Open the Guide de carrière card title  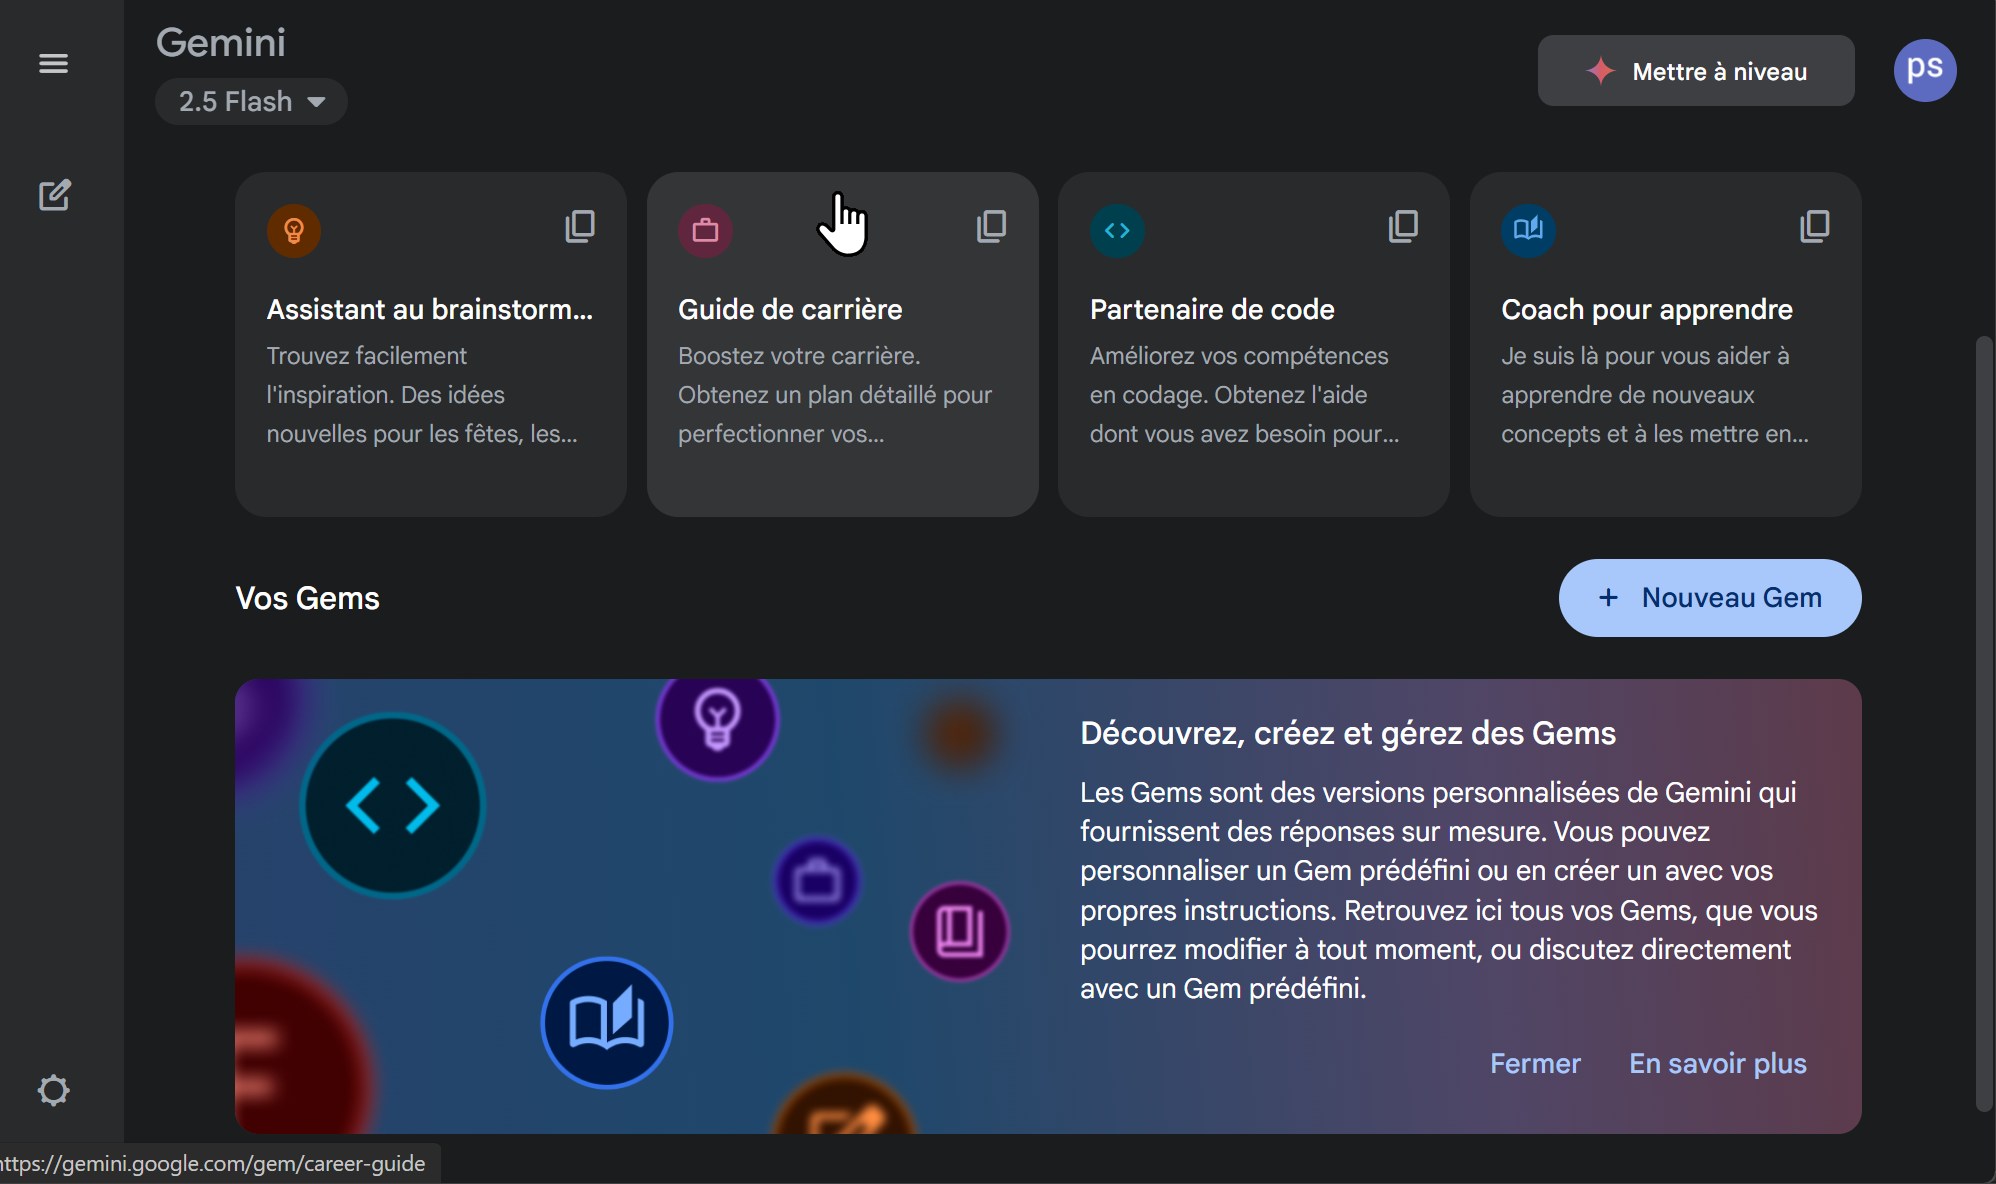(790, 310)
